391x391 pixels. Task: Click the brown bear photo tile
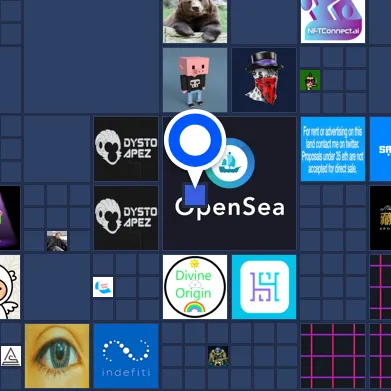point(195,21)
